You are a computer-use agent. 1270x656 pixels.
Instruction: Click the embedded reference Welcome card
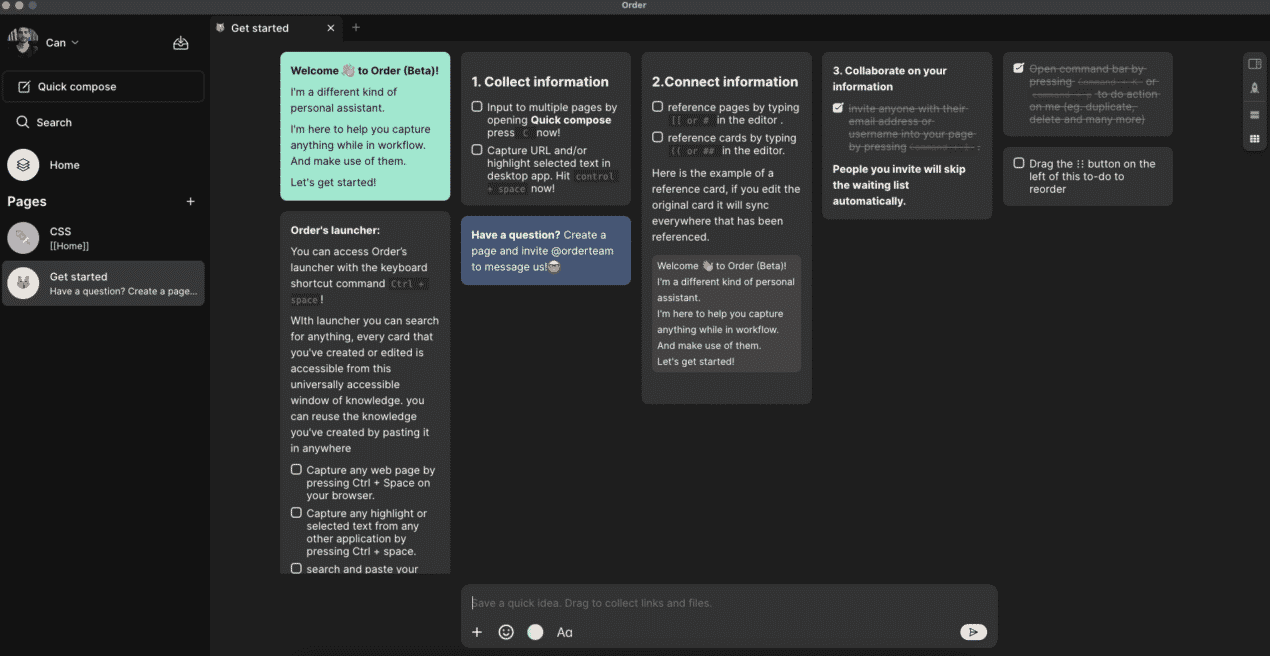click(727, 314)
